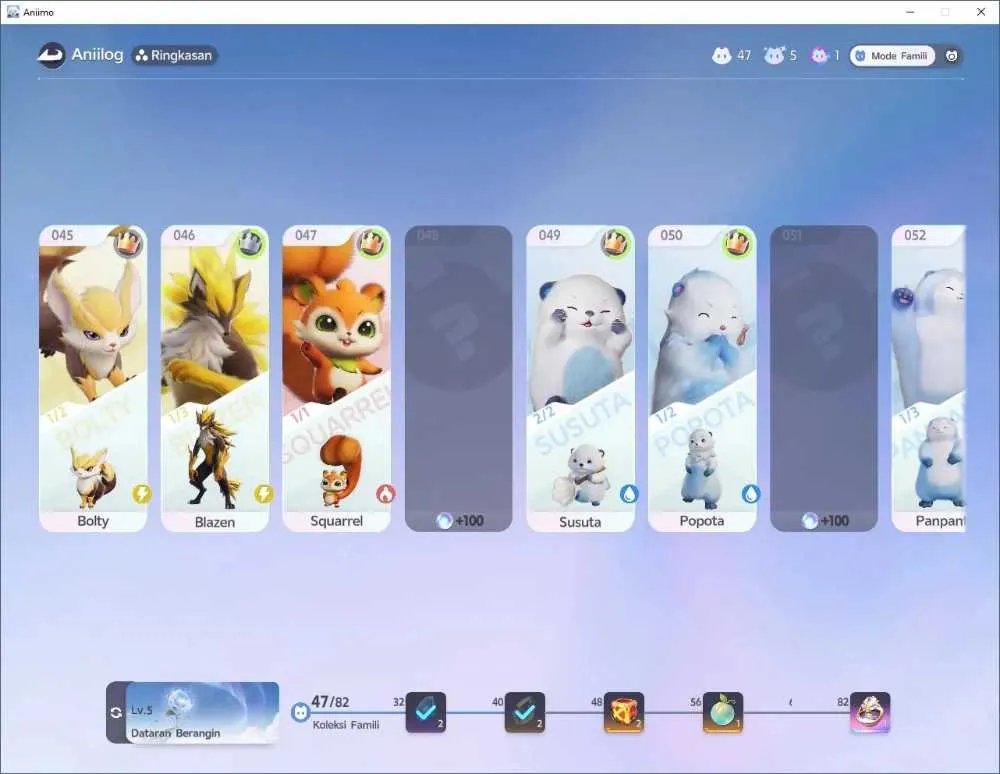
Task: Toggle the Mode Famili switch
Action: (892, 56)
